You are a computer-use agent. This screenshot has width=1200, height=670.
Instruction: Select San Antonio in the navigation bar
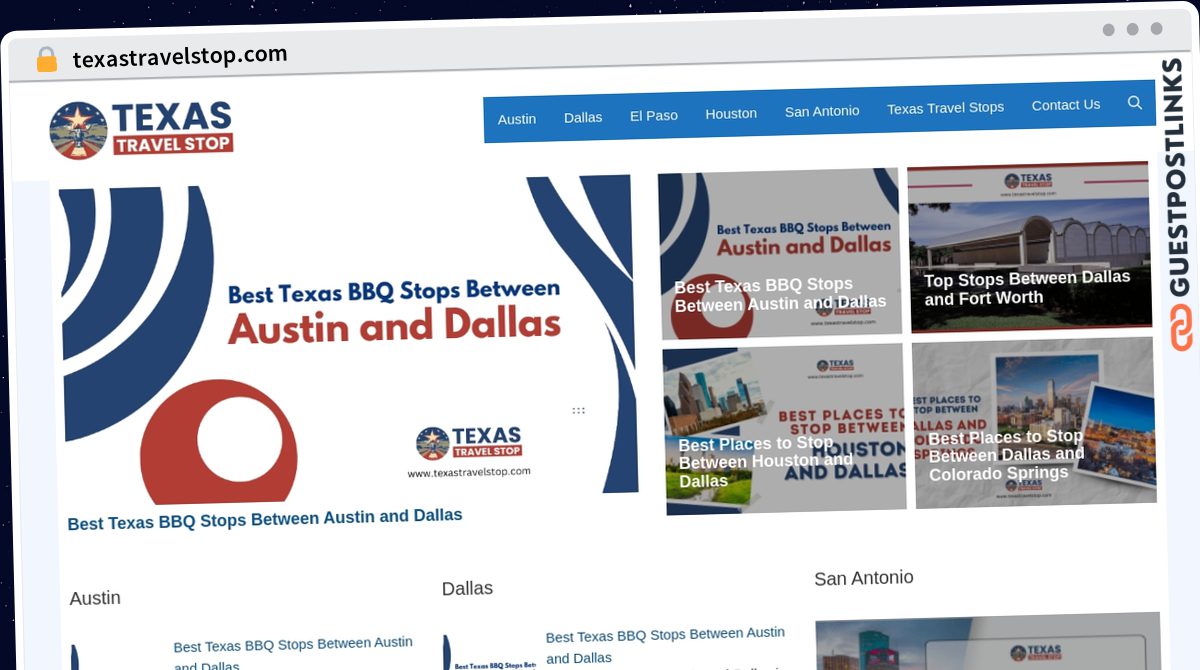[x=822, y=111]
